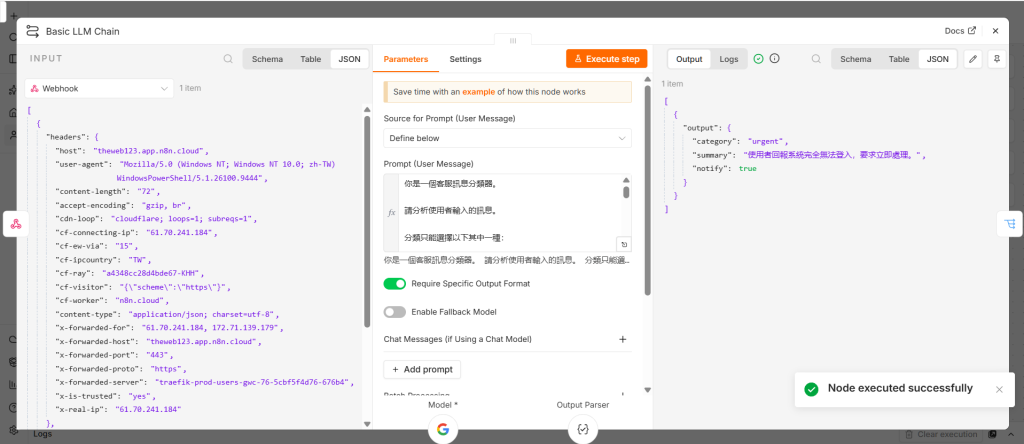Follow the orange example link
This screenshot has width=1024, height=444.
pos(478,92)
